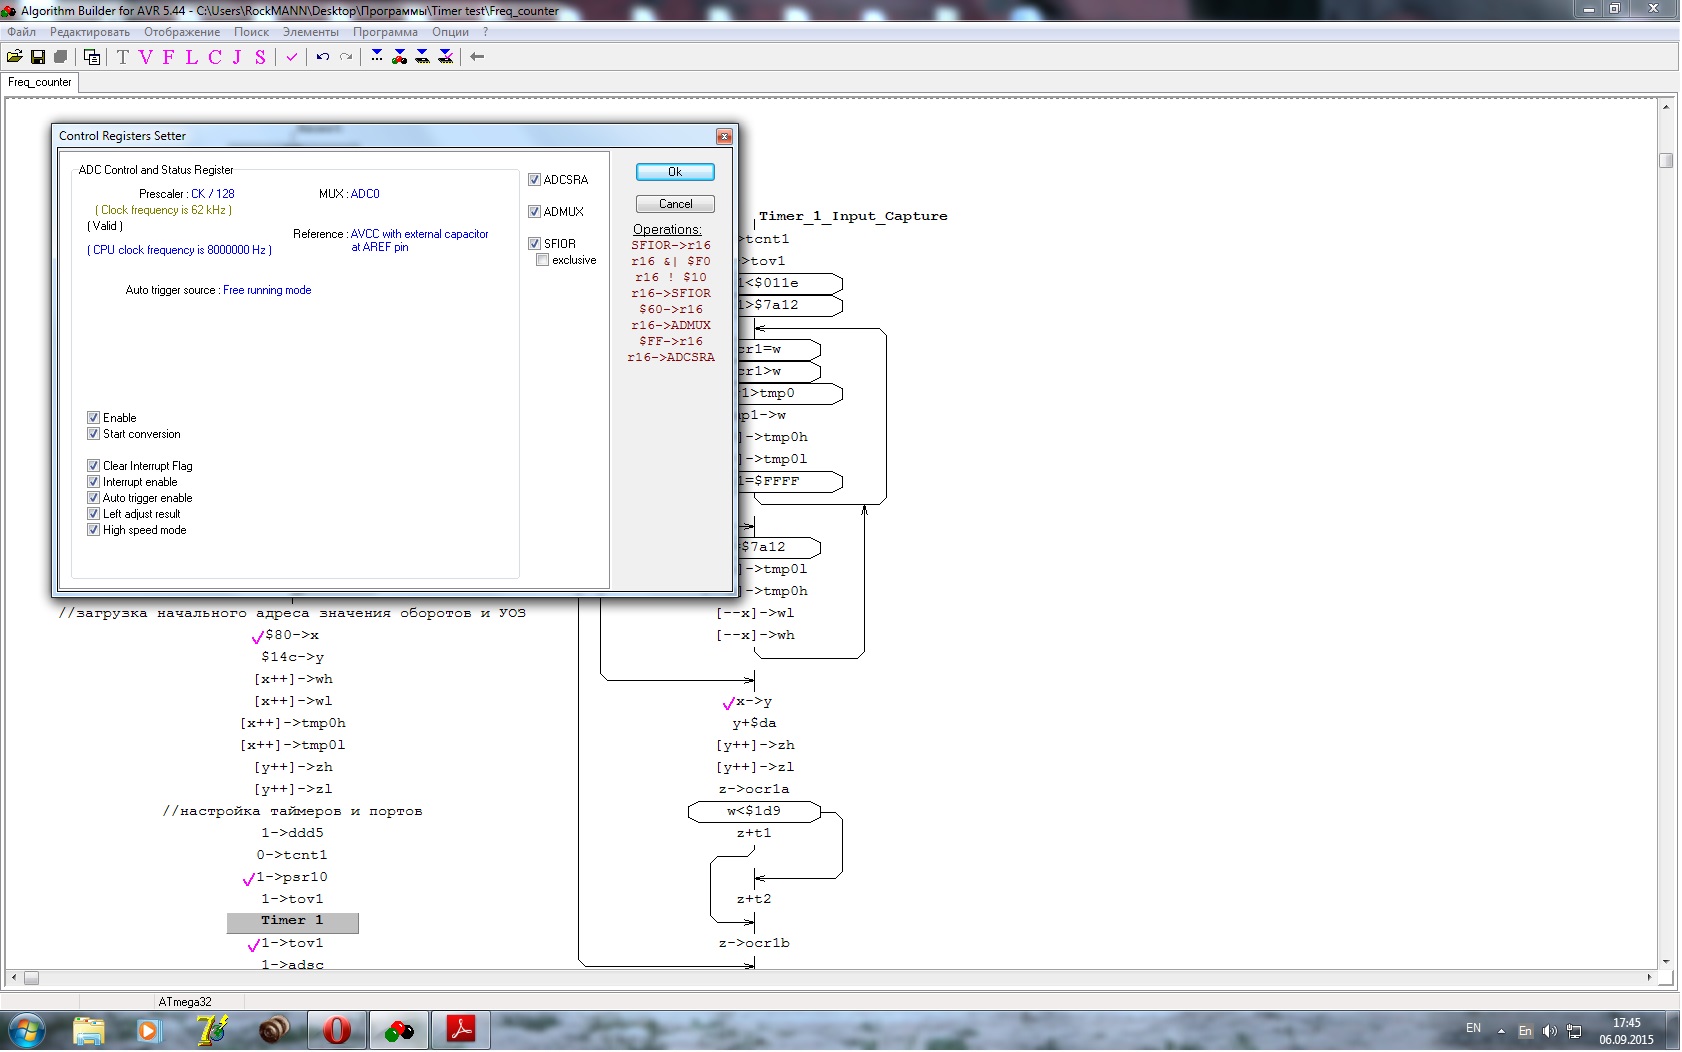Uncheck the ADCSRA register checkbox
Screen dimensions: 1682x1052
(535, 180)
